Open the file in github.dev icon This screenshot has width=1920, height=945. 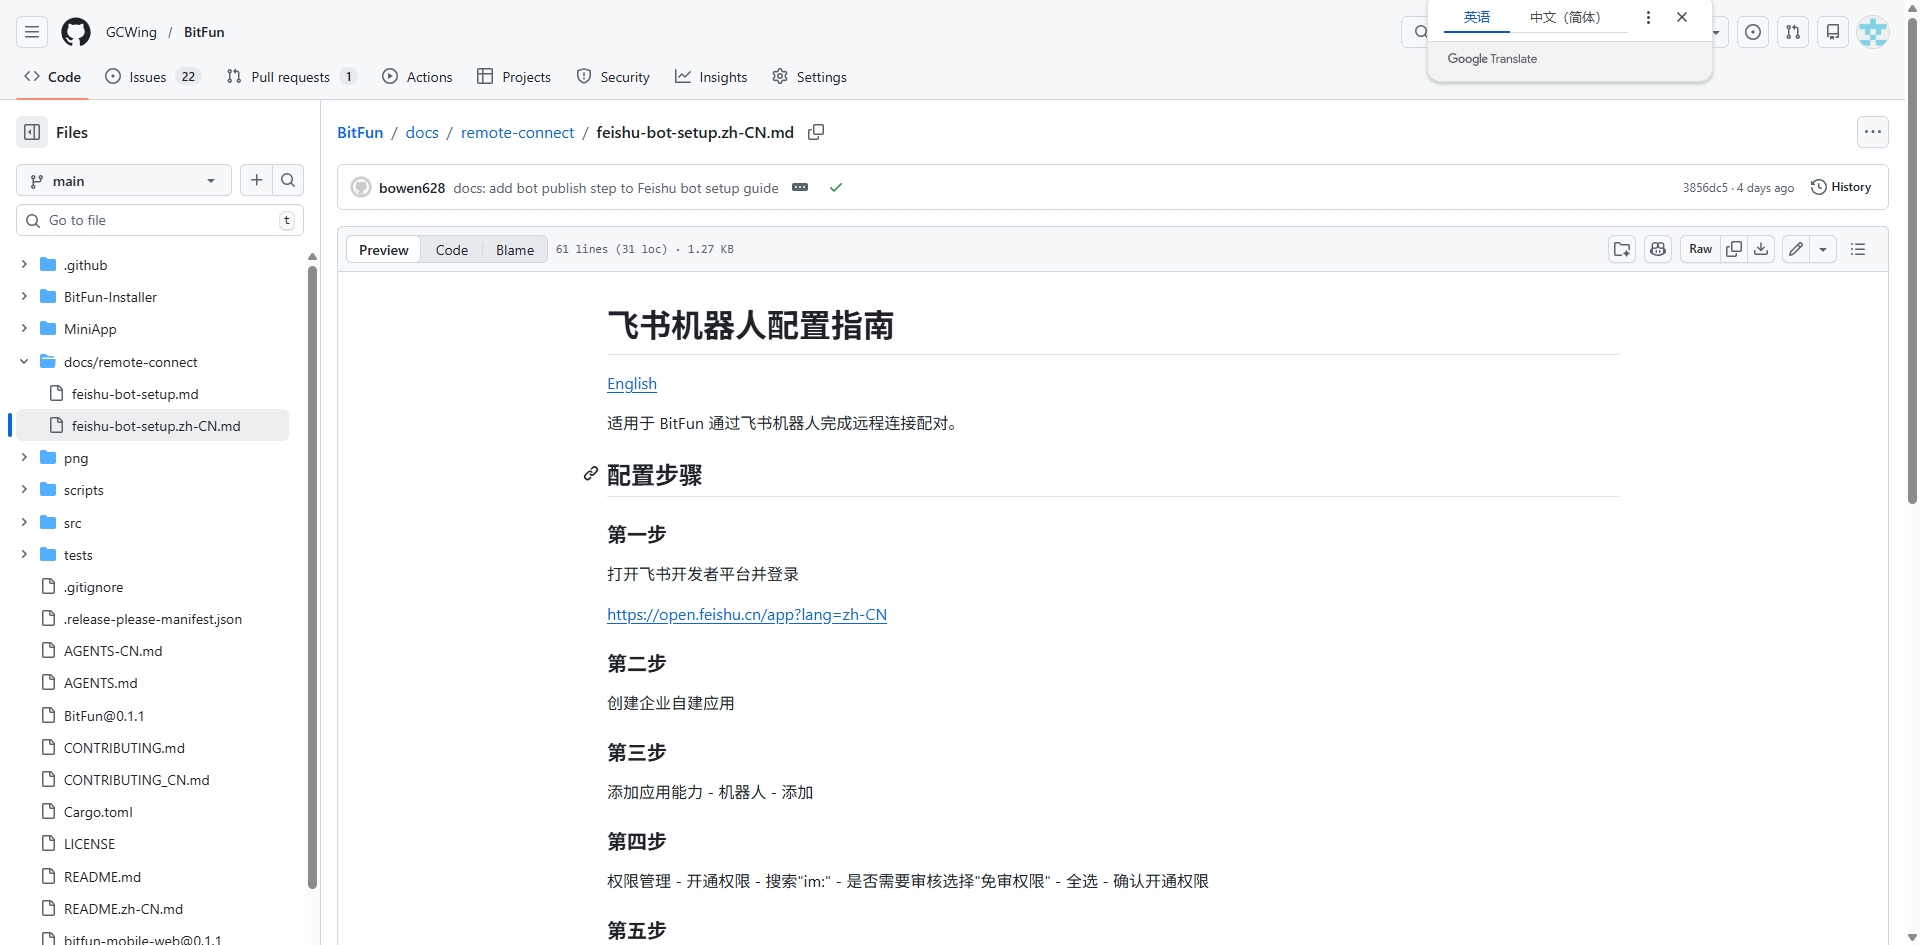1622,249
